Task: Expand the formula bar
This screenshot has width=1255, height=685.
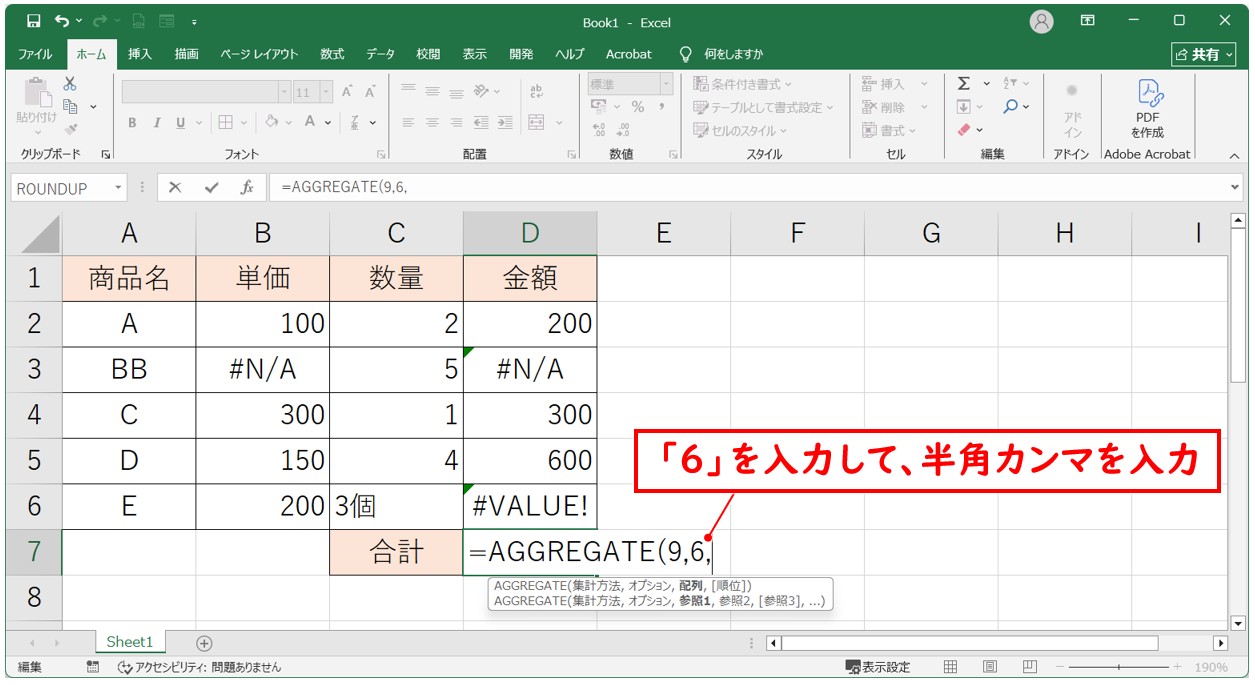Action: [1236, 188]
